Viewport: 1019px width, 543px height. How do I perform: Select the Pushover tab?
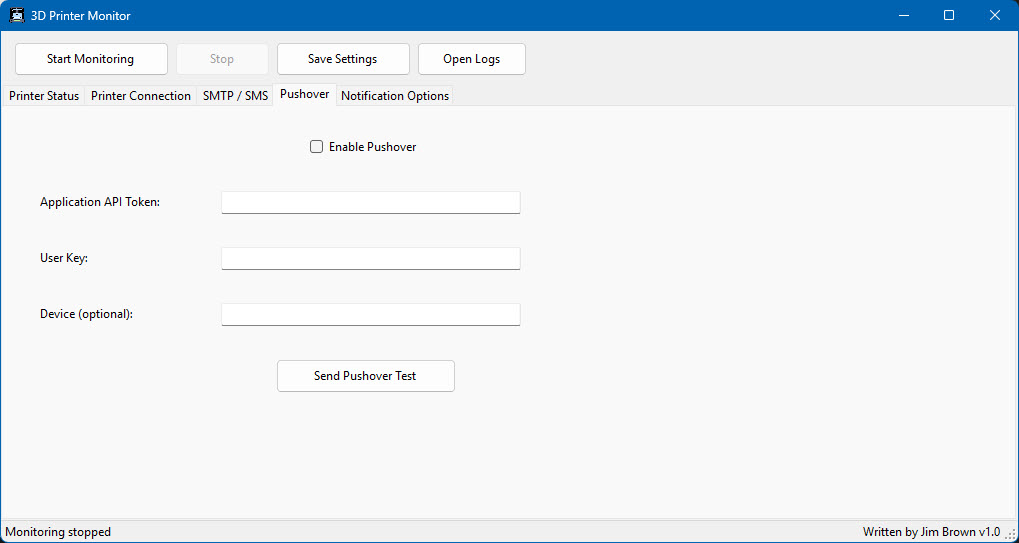click(x=305, y=94)
